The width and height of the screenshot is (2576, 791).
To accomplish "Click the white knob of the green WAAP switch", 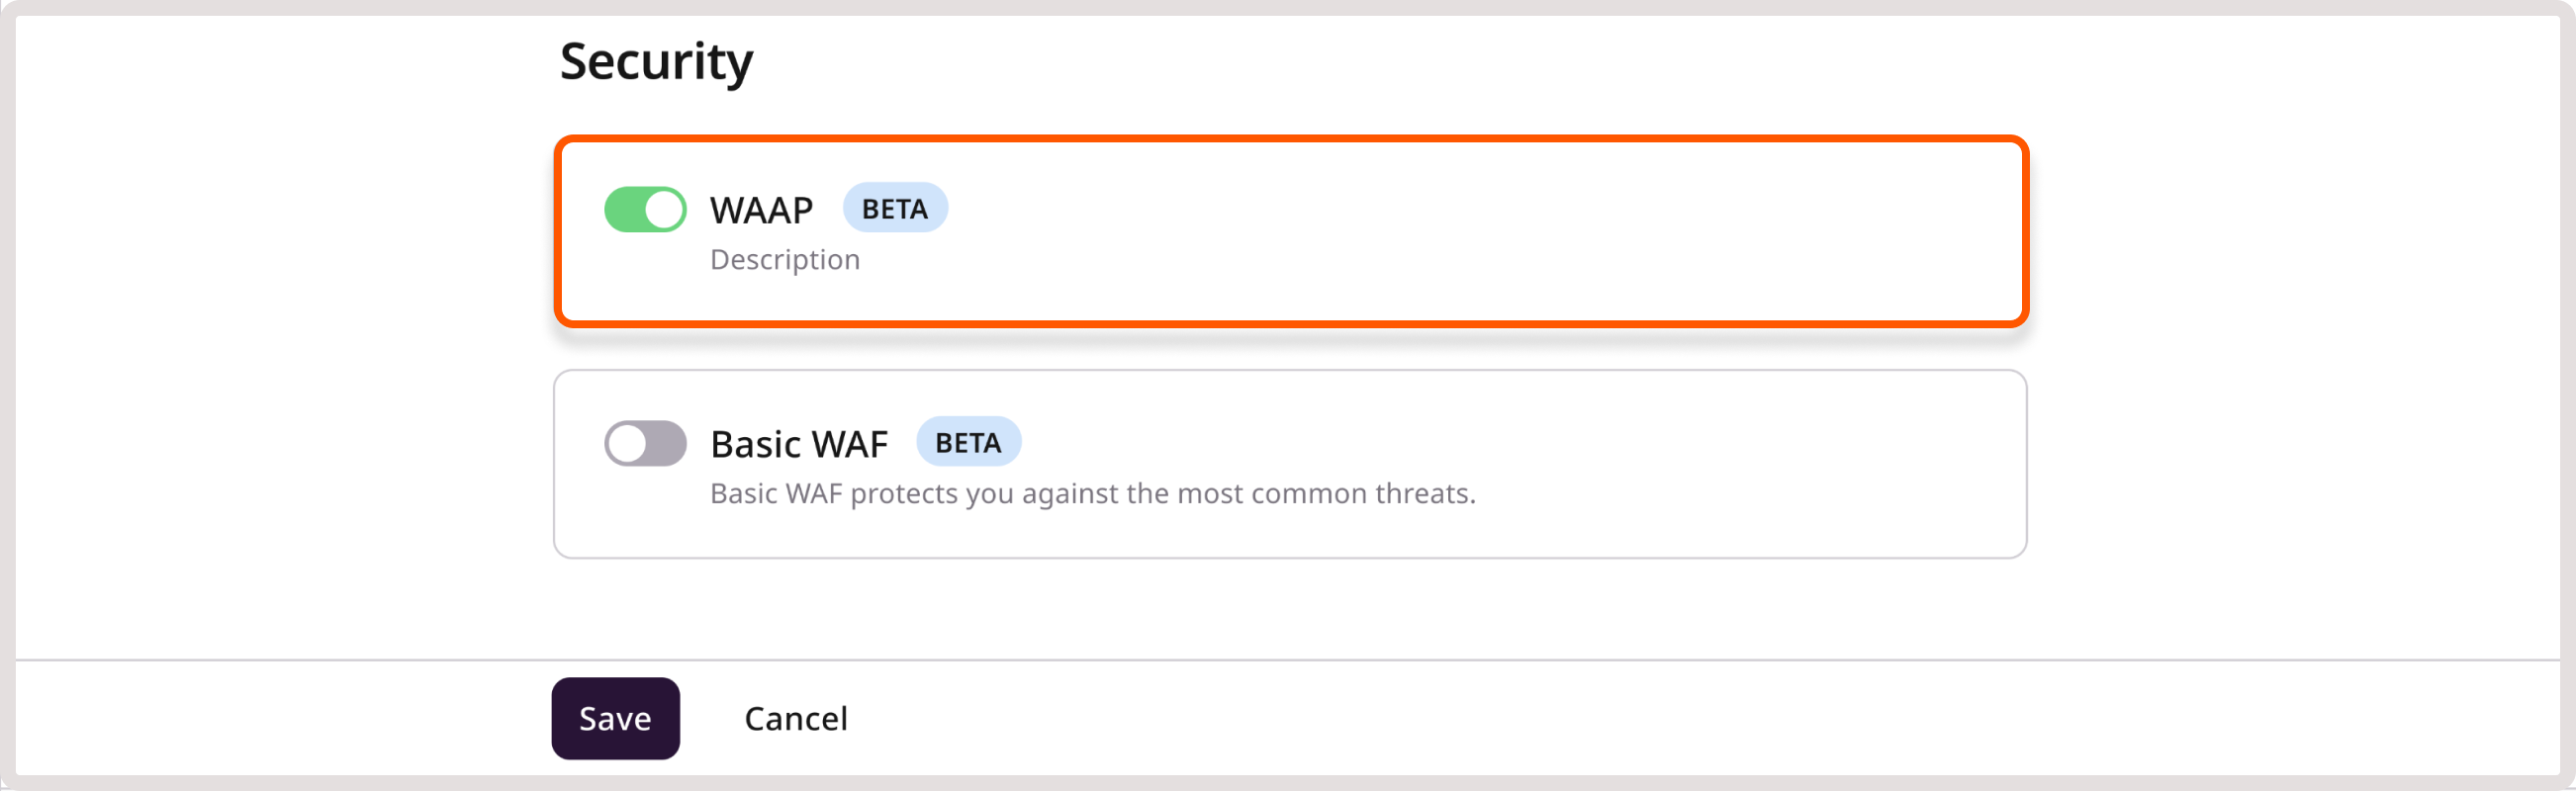I will coord(664,210).
